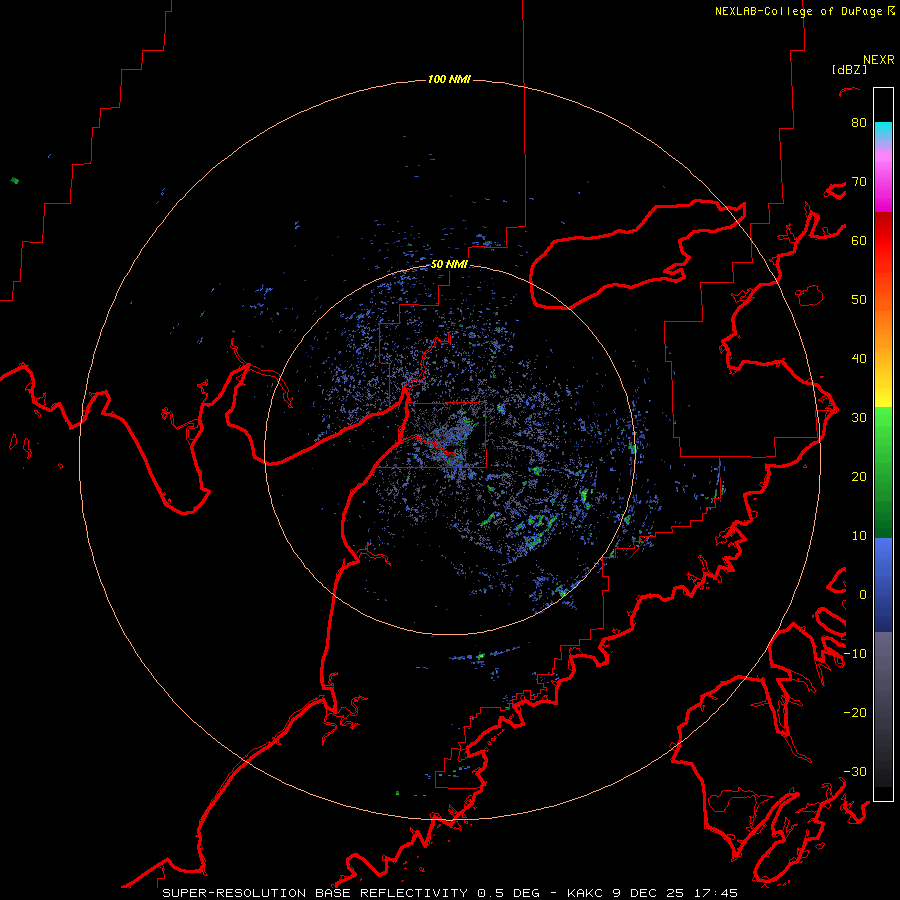The height and width of the screenshot is (900, 900).
Task: Click the 10 dBZ scale value
Action: (859, 536)
